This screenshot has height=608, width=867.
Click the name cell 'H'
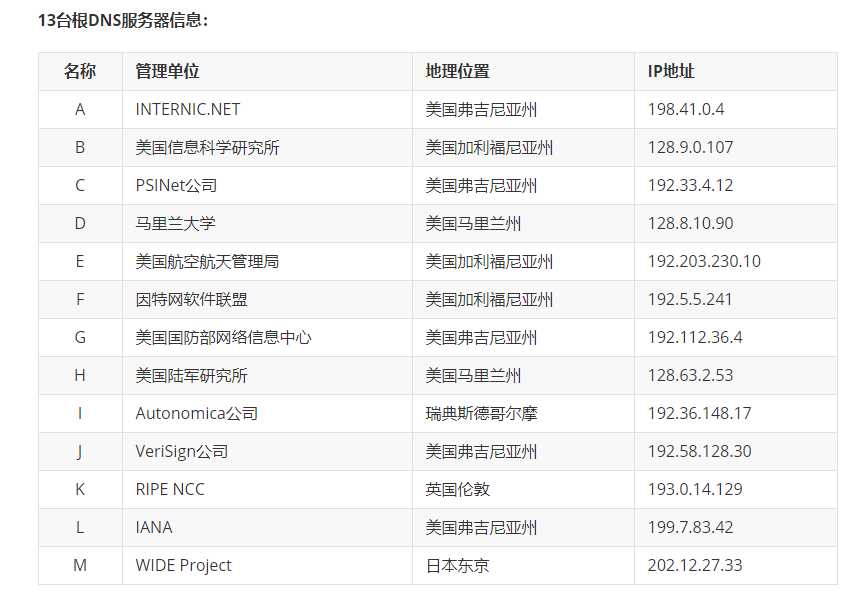[x=80, y=376]
